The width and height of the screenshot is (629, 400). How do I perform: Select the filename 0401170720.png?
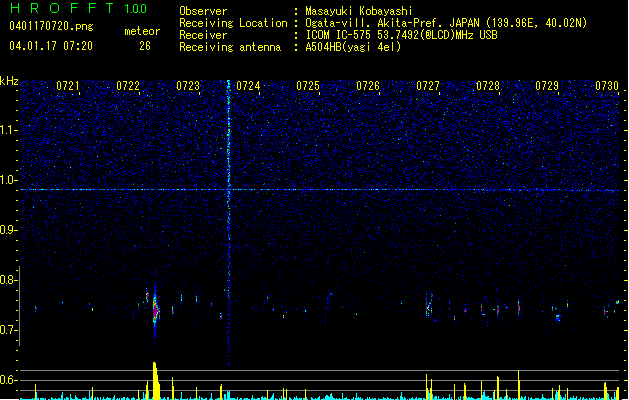pos(51,26)
